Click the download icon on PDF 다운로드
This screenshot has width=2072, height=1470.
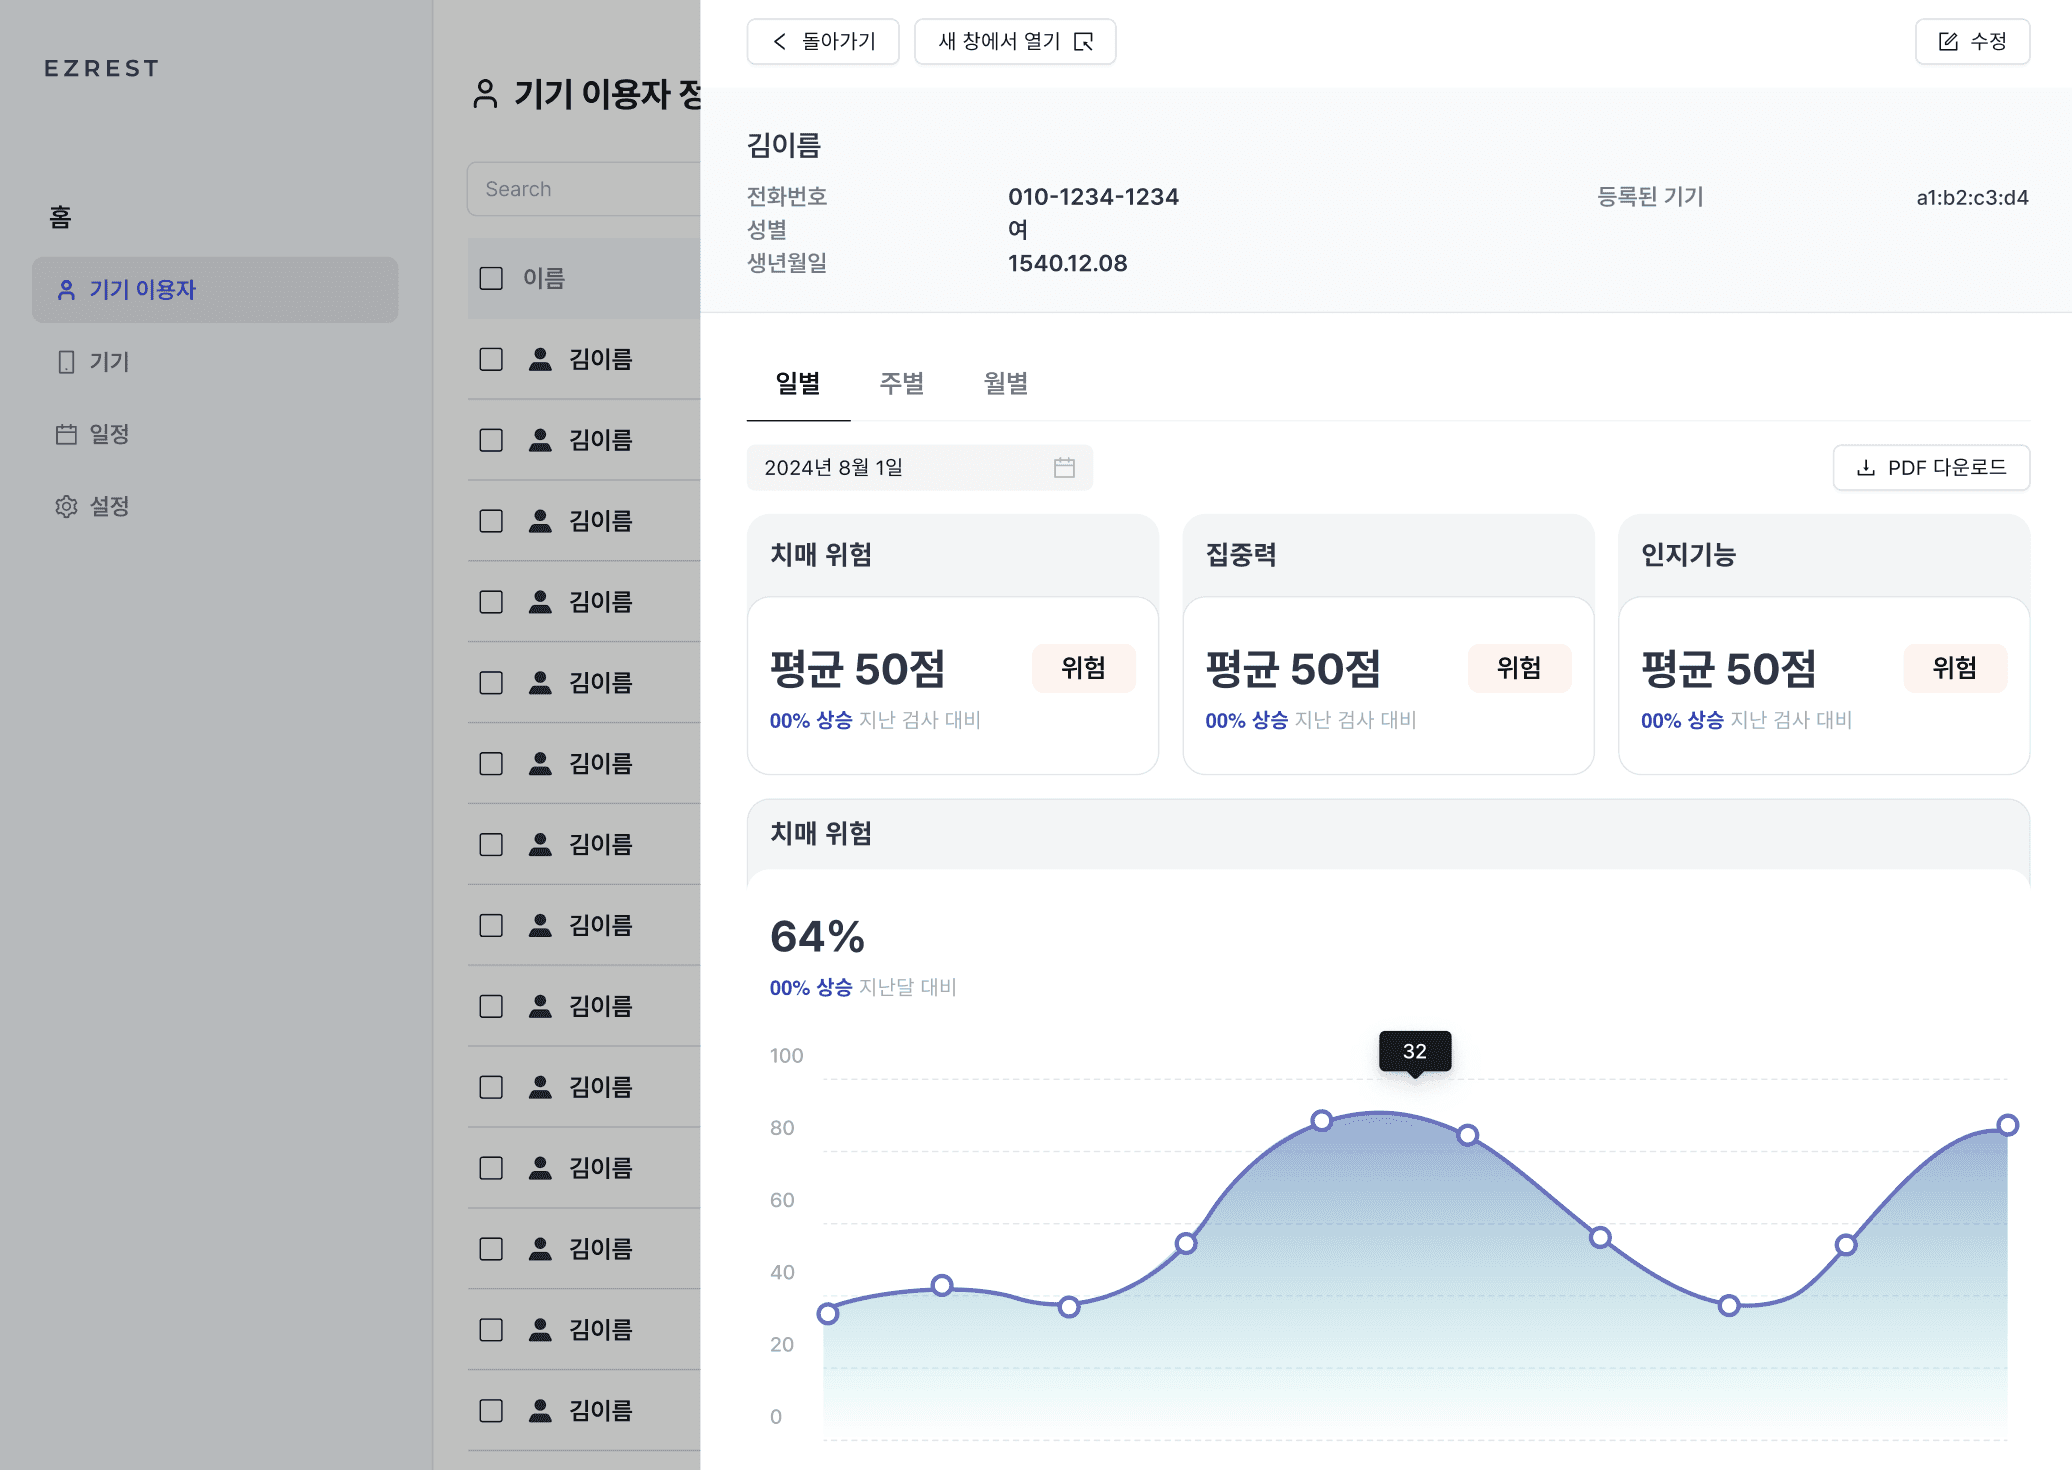coord(1865,468)
